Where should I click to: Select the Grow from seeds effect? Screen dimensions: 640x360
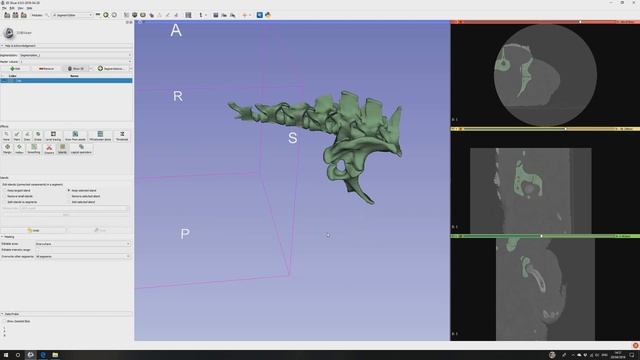[x=76, y=136]
